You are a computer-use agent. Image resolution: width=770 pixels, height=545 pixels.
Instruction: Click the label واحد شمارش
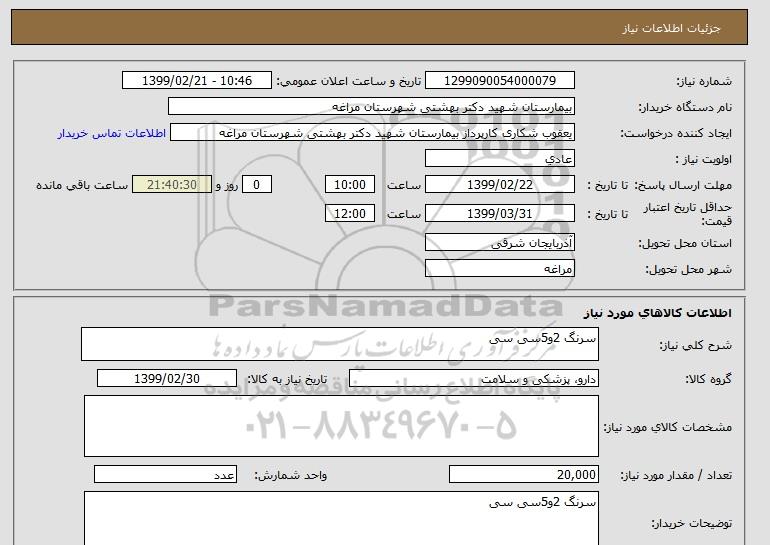tap(291, 475)
